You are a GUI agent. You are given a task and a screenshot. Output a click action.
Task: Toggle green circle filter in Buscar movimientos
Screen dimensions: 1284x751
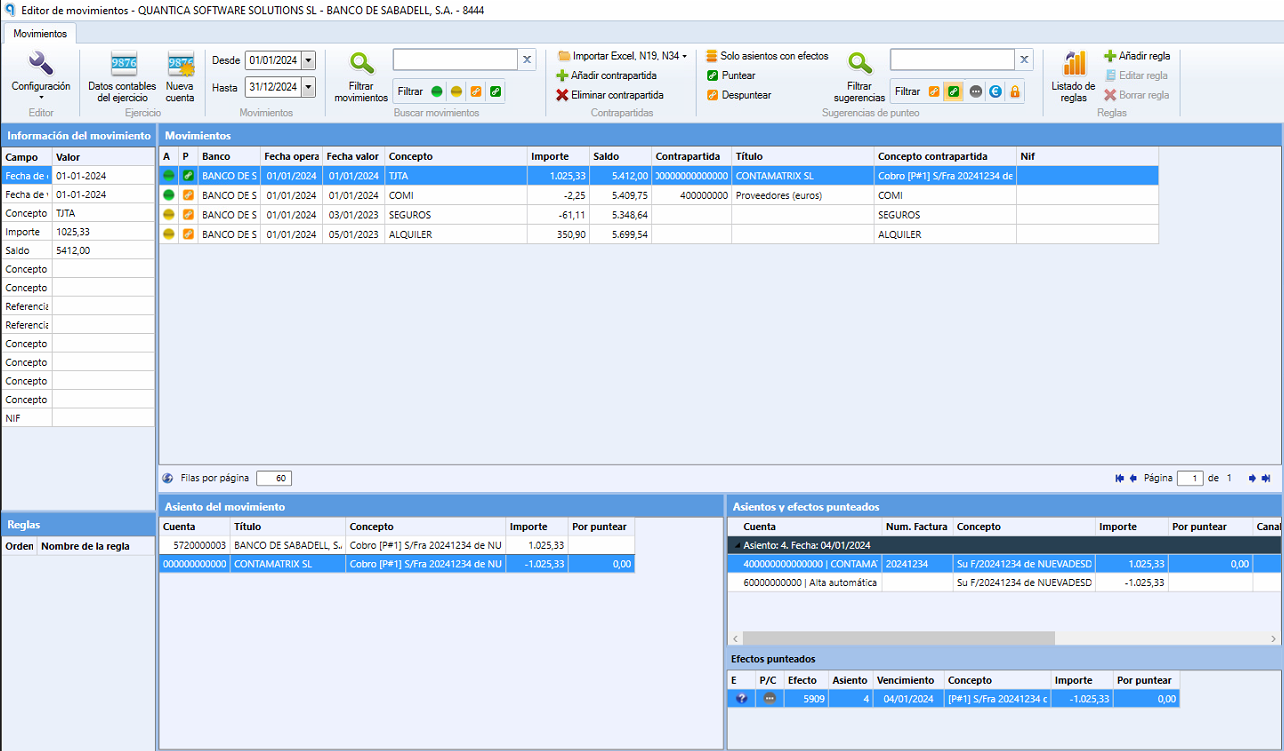437,91
